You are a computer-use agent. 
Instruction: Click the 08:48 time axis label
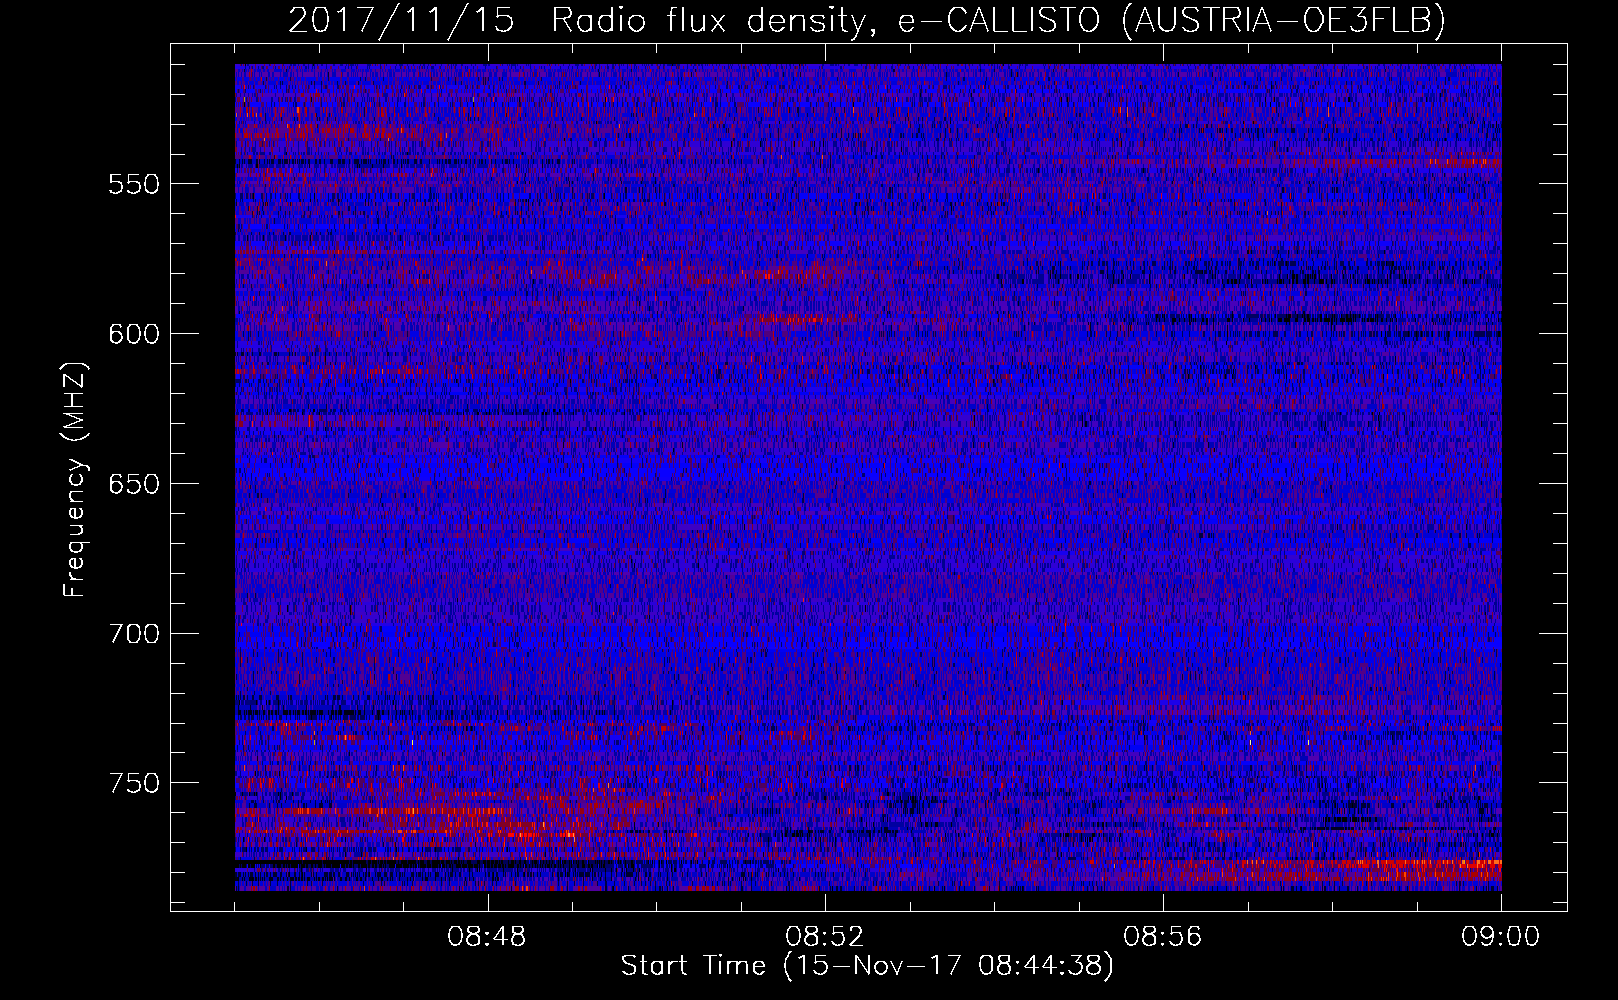coord(487,937)
